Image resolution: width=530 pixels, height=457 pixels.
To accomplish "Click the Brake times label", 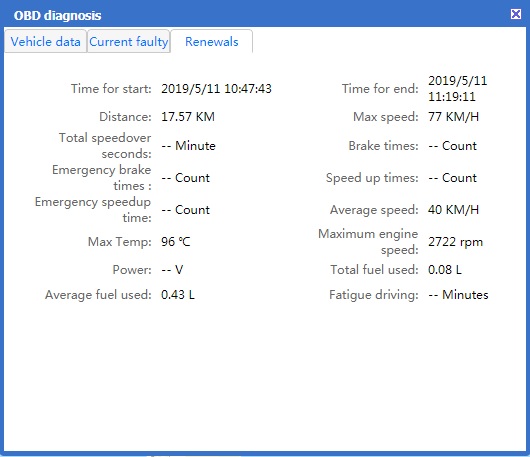I will 384,146.
